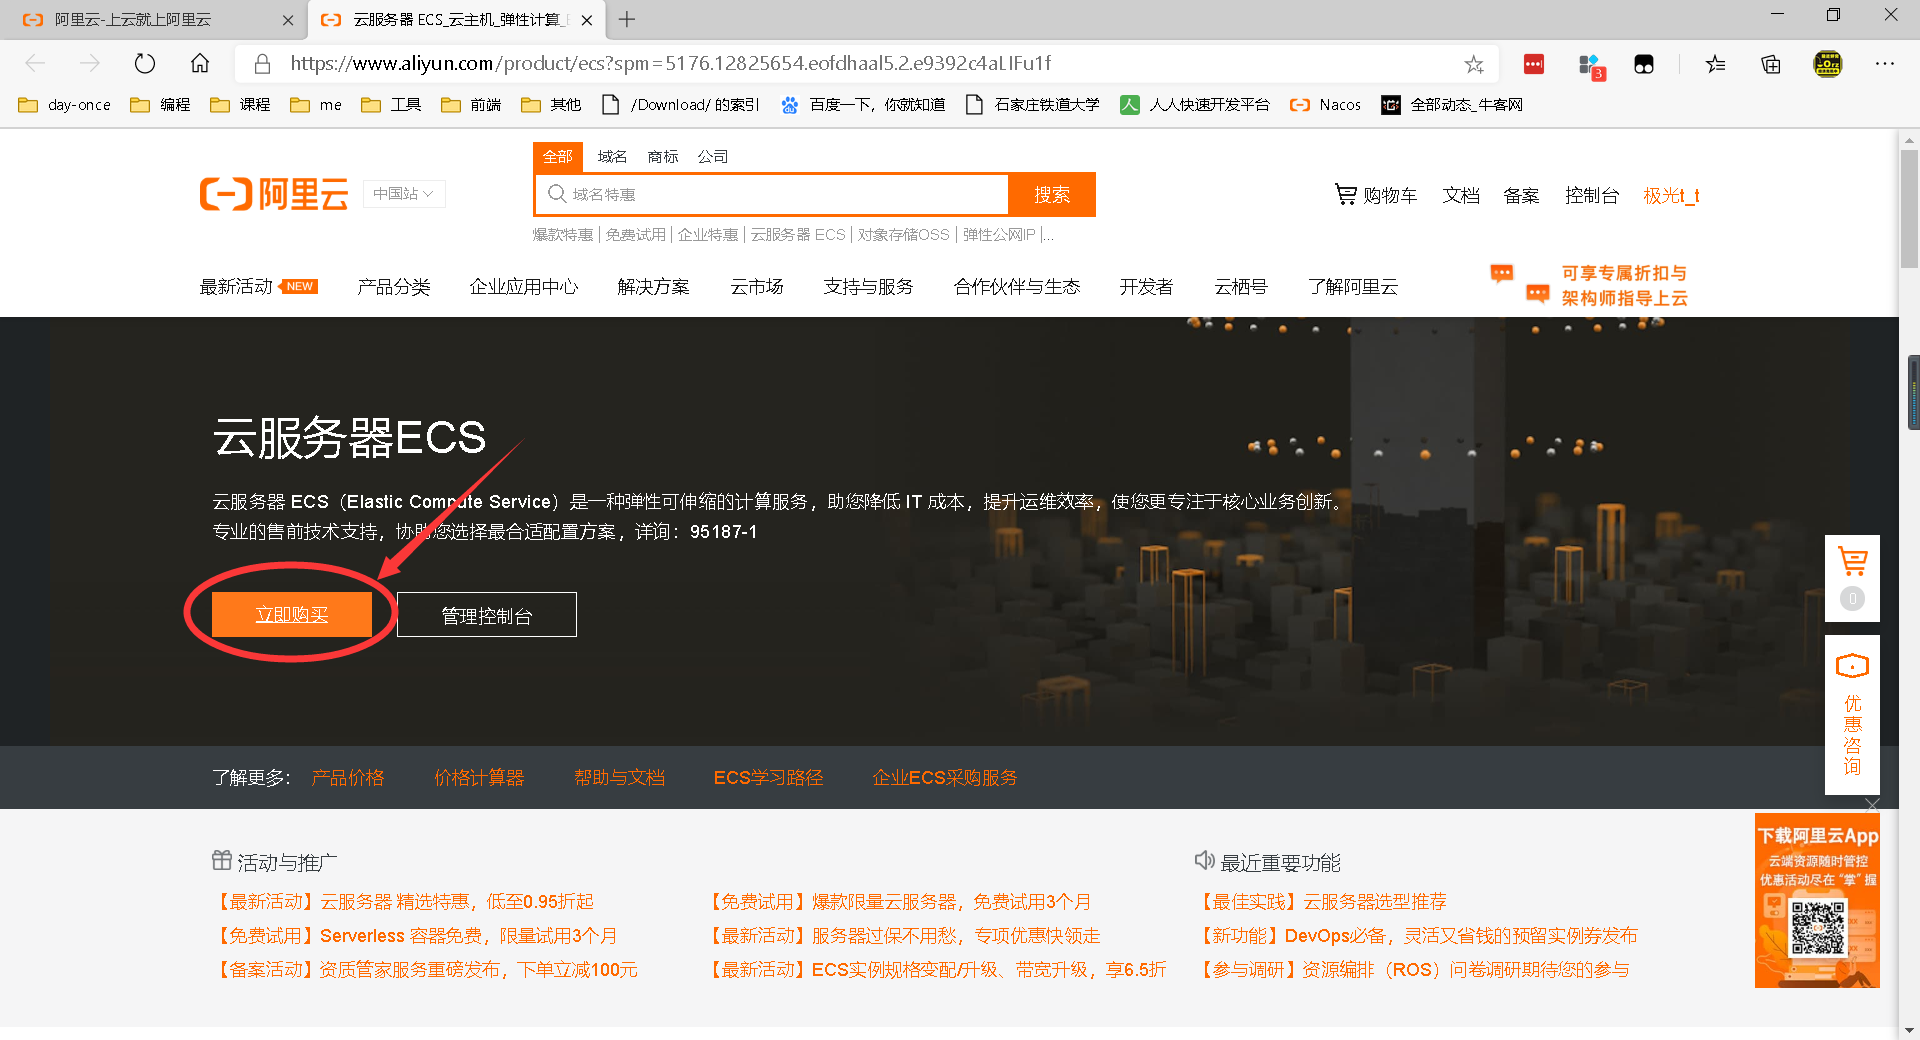Expand the 中国站 region dropdown

[x=404, y=194]
